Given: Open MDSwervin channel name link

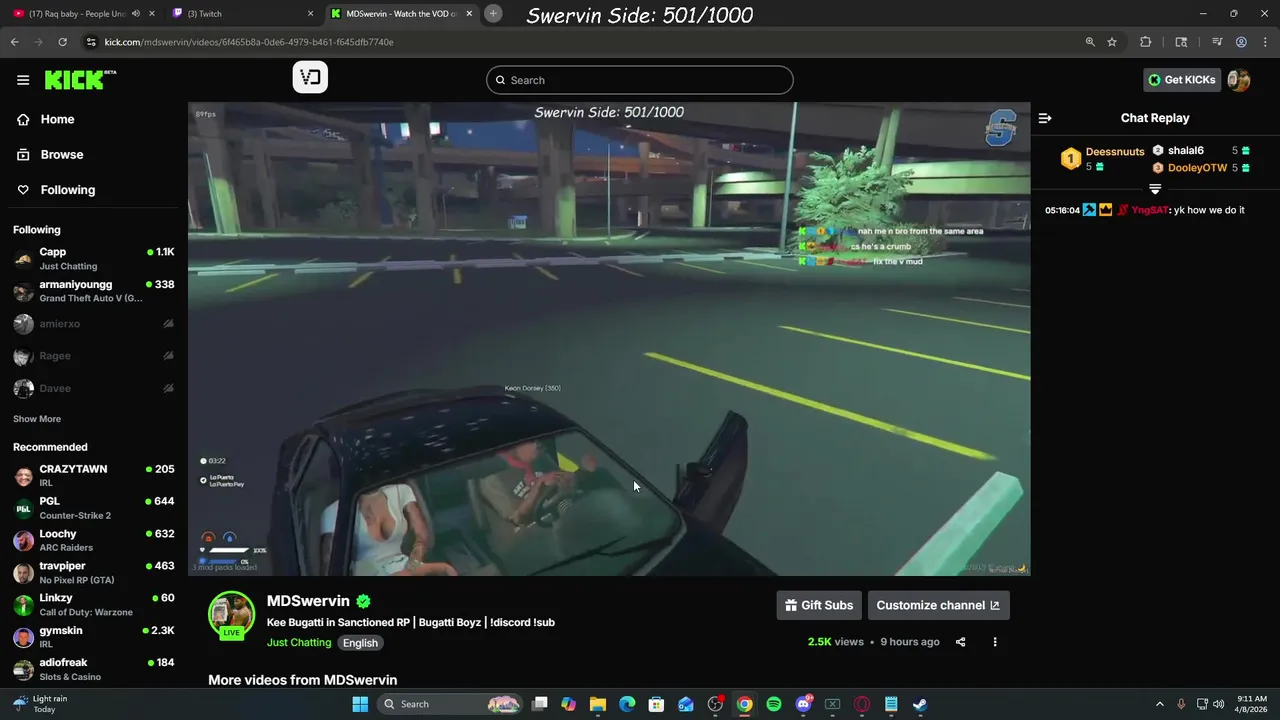Looking at the screenshot, I should 308,601.
